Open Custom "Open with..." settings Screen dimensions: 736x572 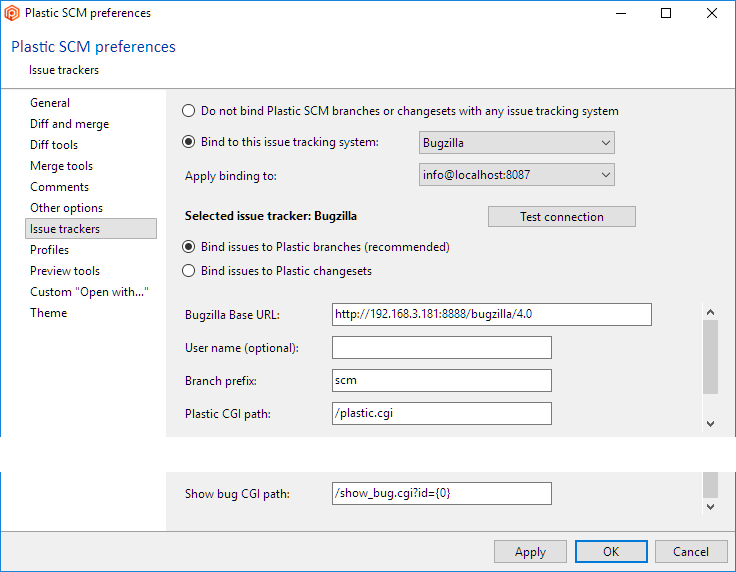coord(89,292)
